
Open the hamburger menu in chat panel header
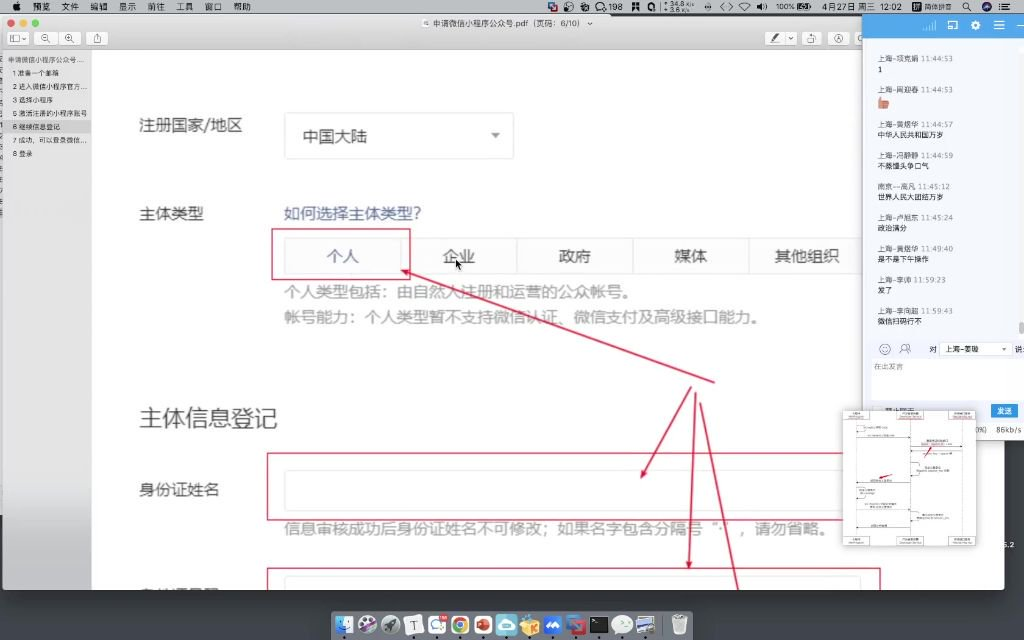(x=999, y=25)
